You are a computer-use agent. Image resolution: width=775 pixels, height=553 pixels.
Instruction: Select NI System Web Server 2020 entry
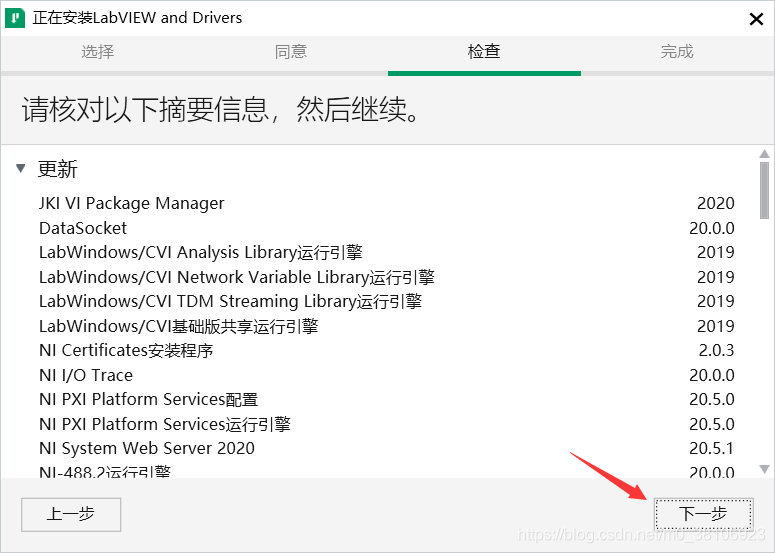click(387, 448)
